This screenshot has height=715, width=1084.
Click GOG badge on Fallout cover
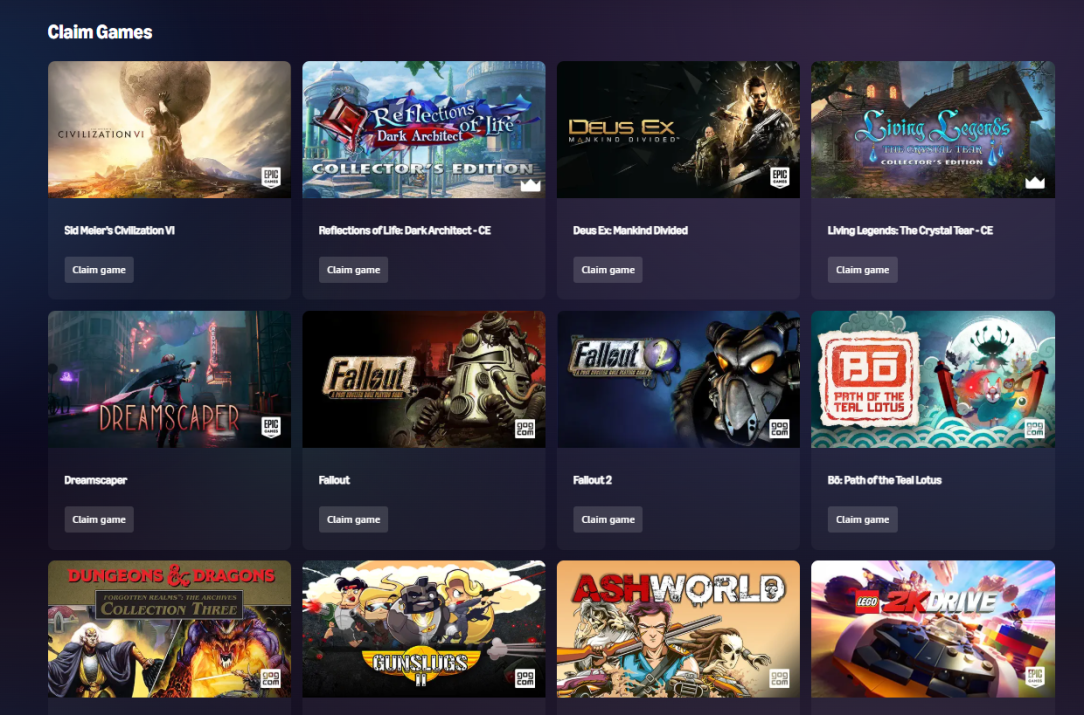pyautogui.click(x=525, y=429)
